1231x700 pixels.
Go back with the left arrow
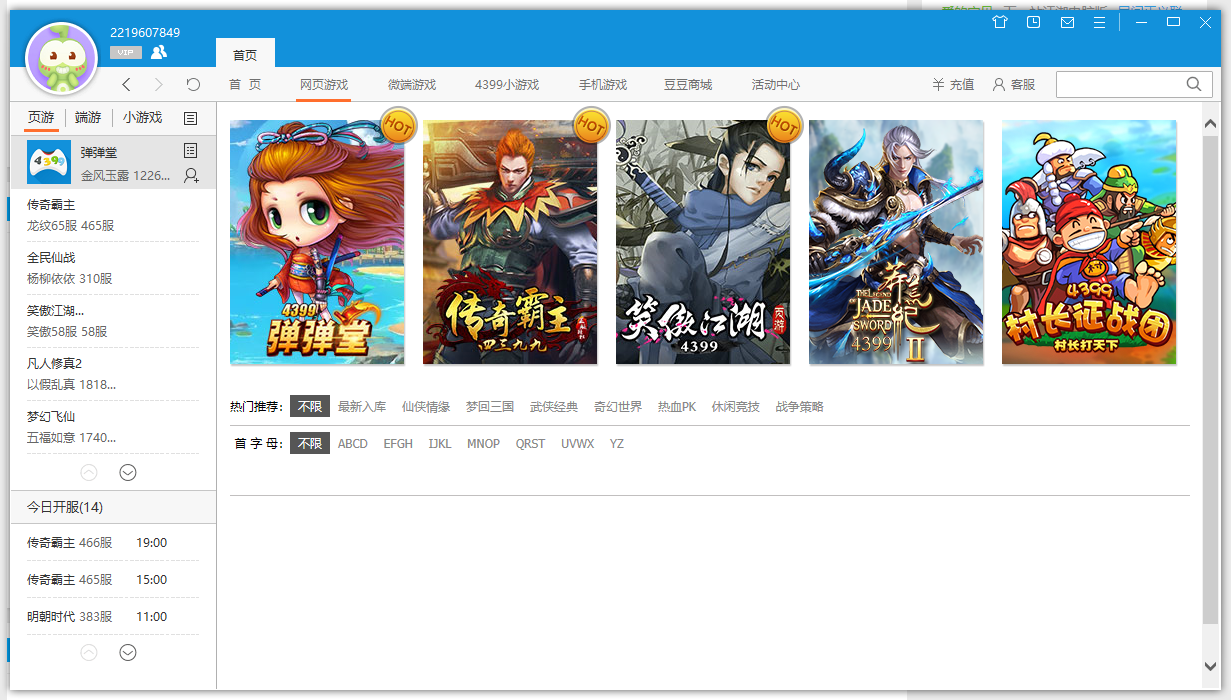(x=127, y=85)
